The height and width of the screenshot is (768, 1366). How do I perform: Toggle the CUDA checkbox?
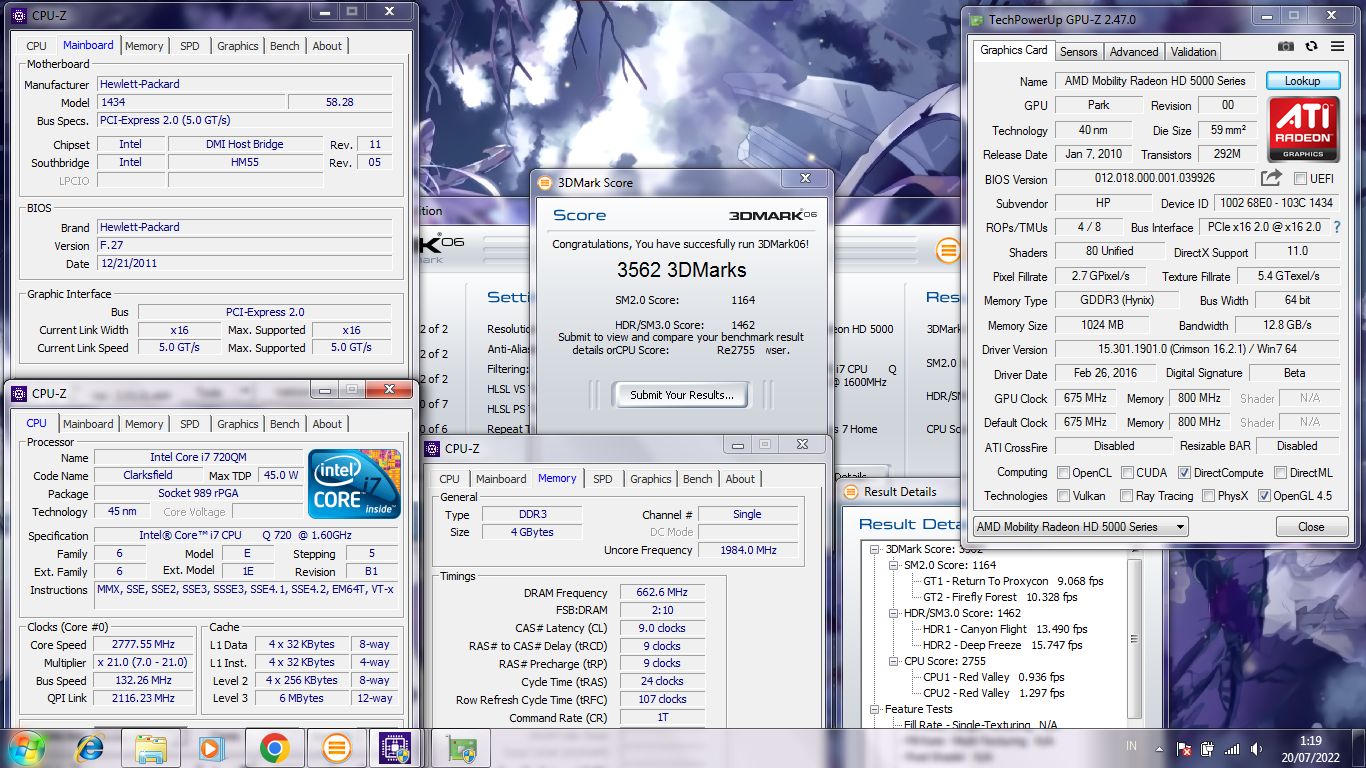[x=1127, y=472]
